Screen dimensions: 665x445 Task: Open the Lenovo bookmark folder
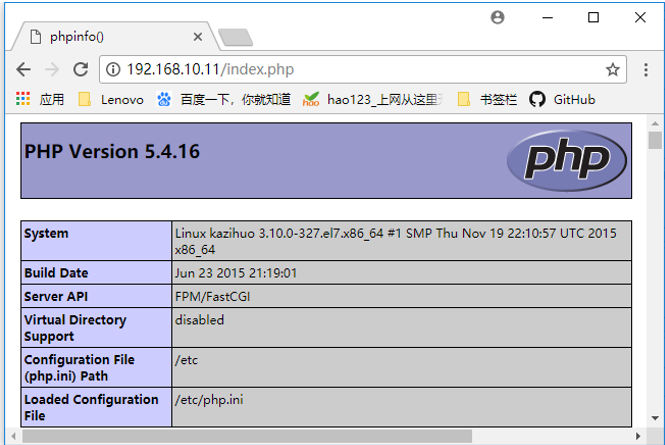click(111, 100)
